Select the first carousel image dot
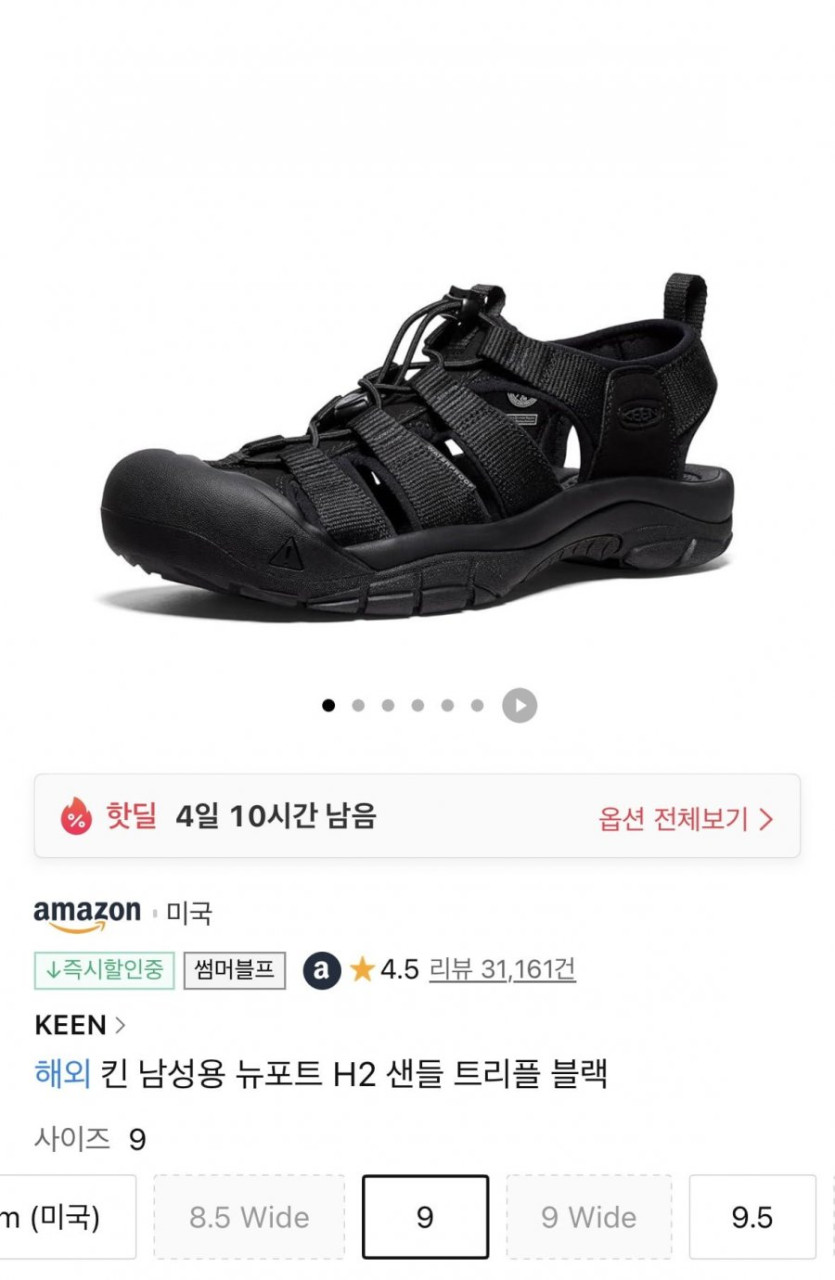 pos(328,705)
